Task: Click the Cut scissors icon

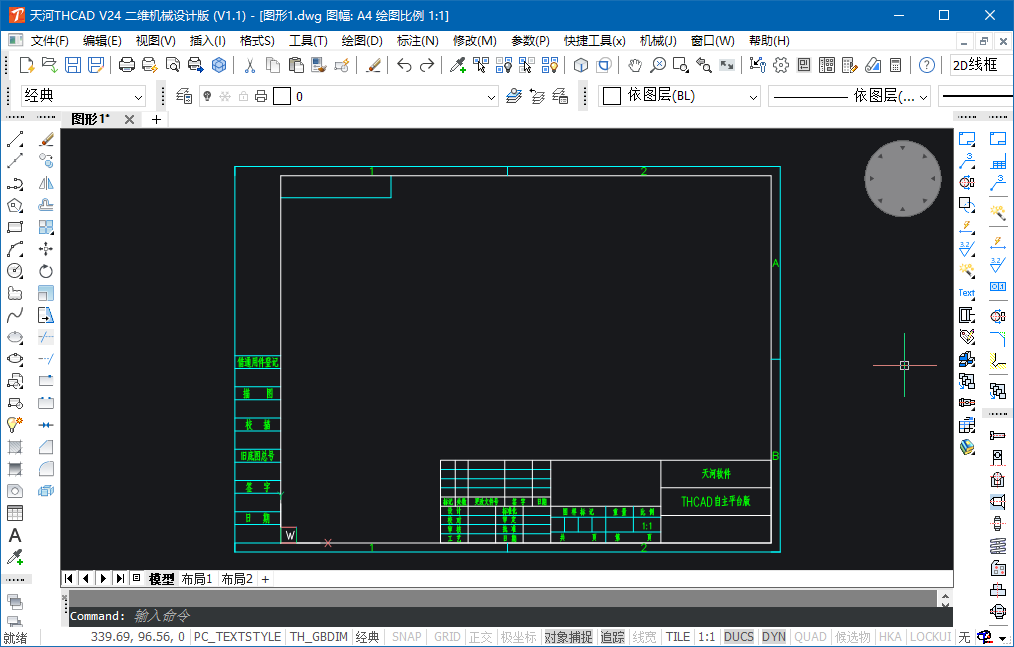Action: pos(249,65)
